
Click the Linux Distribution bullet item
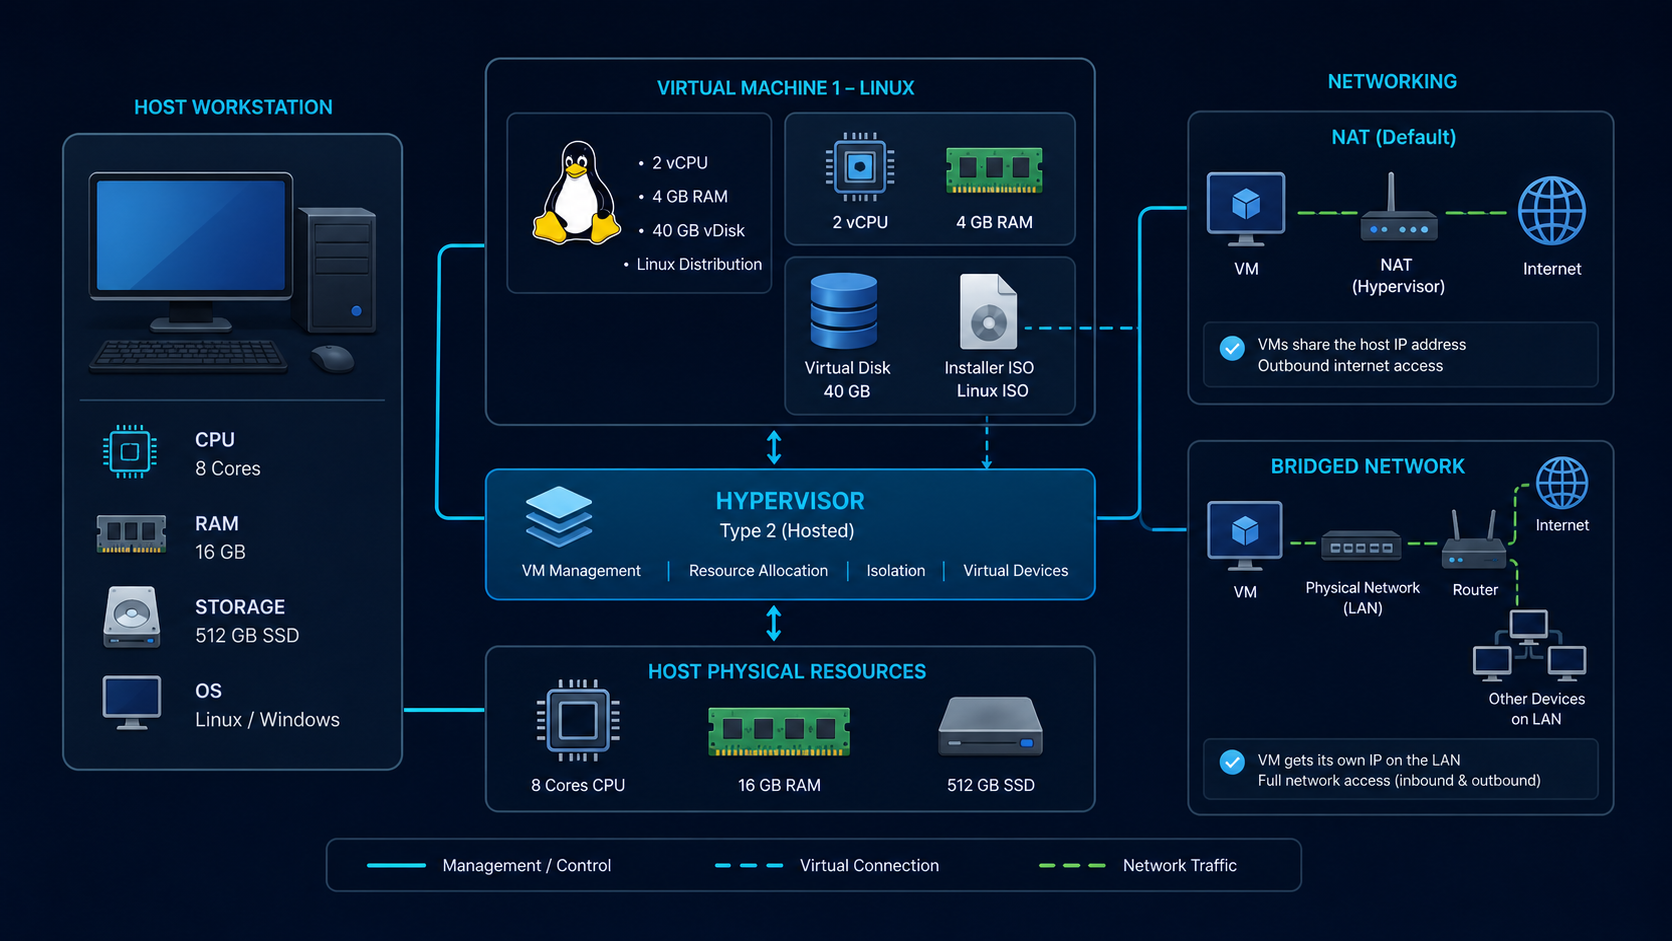click(x=692, y=265)
